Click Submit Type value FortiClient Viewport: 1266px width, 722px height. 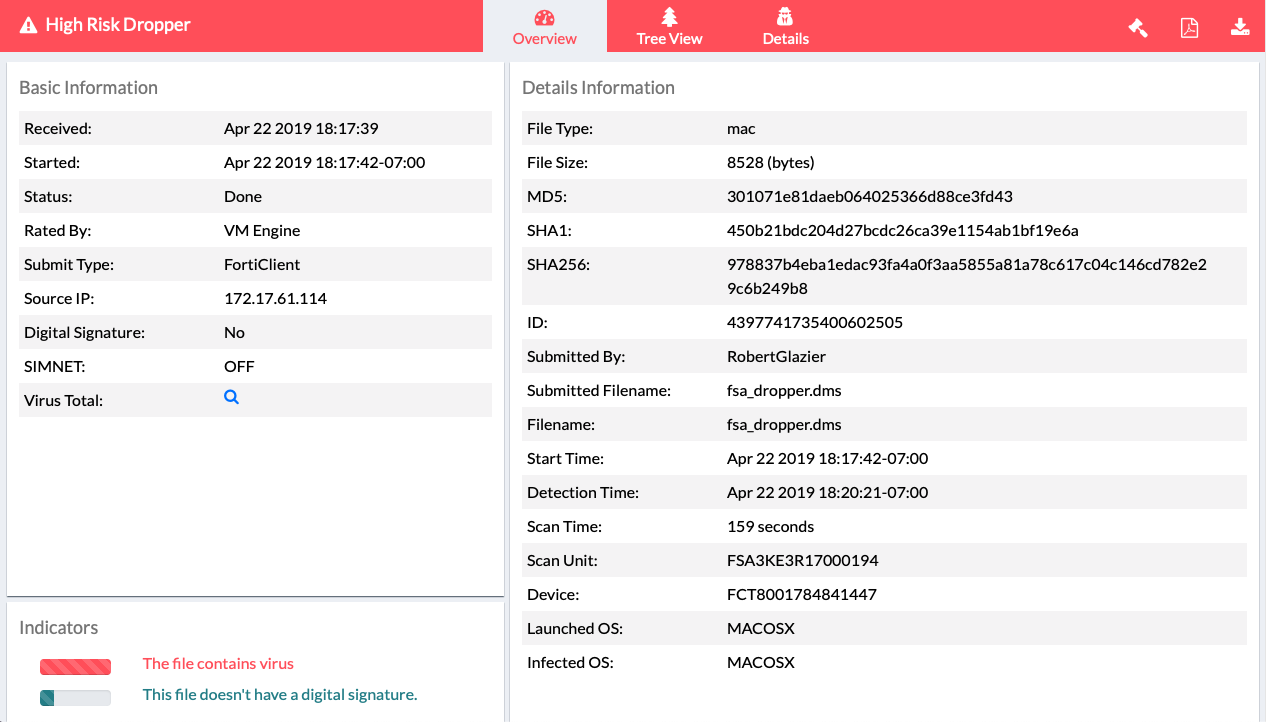(262, 264)
